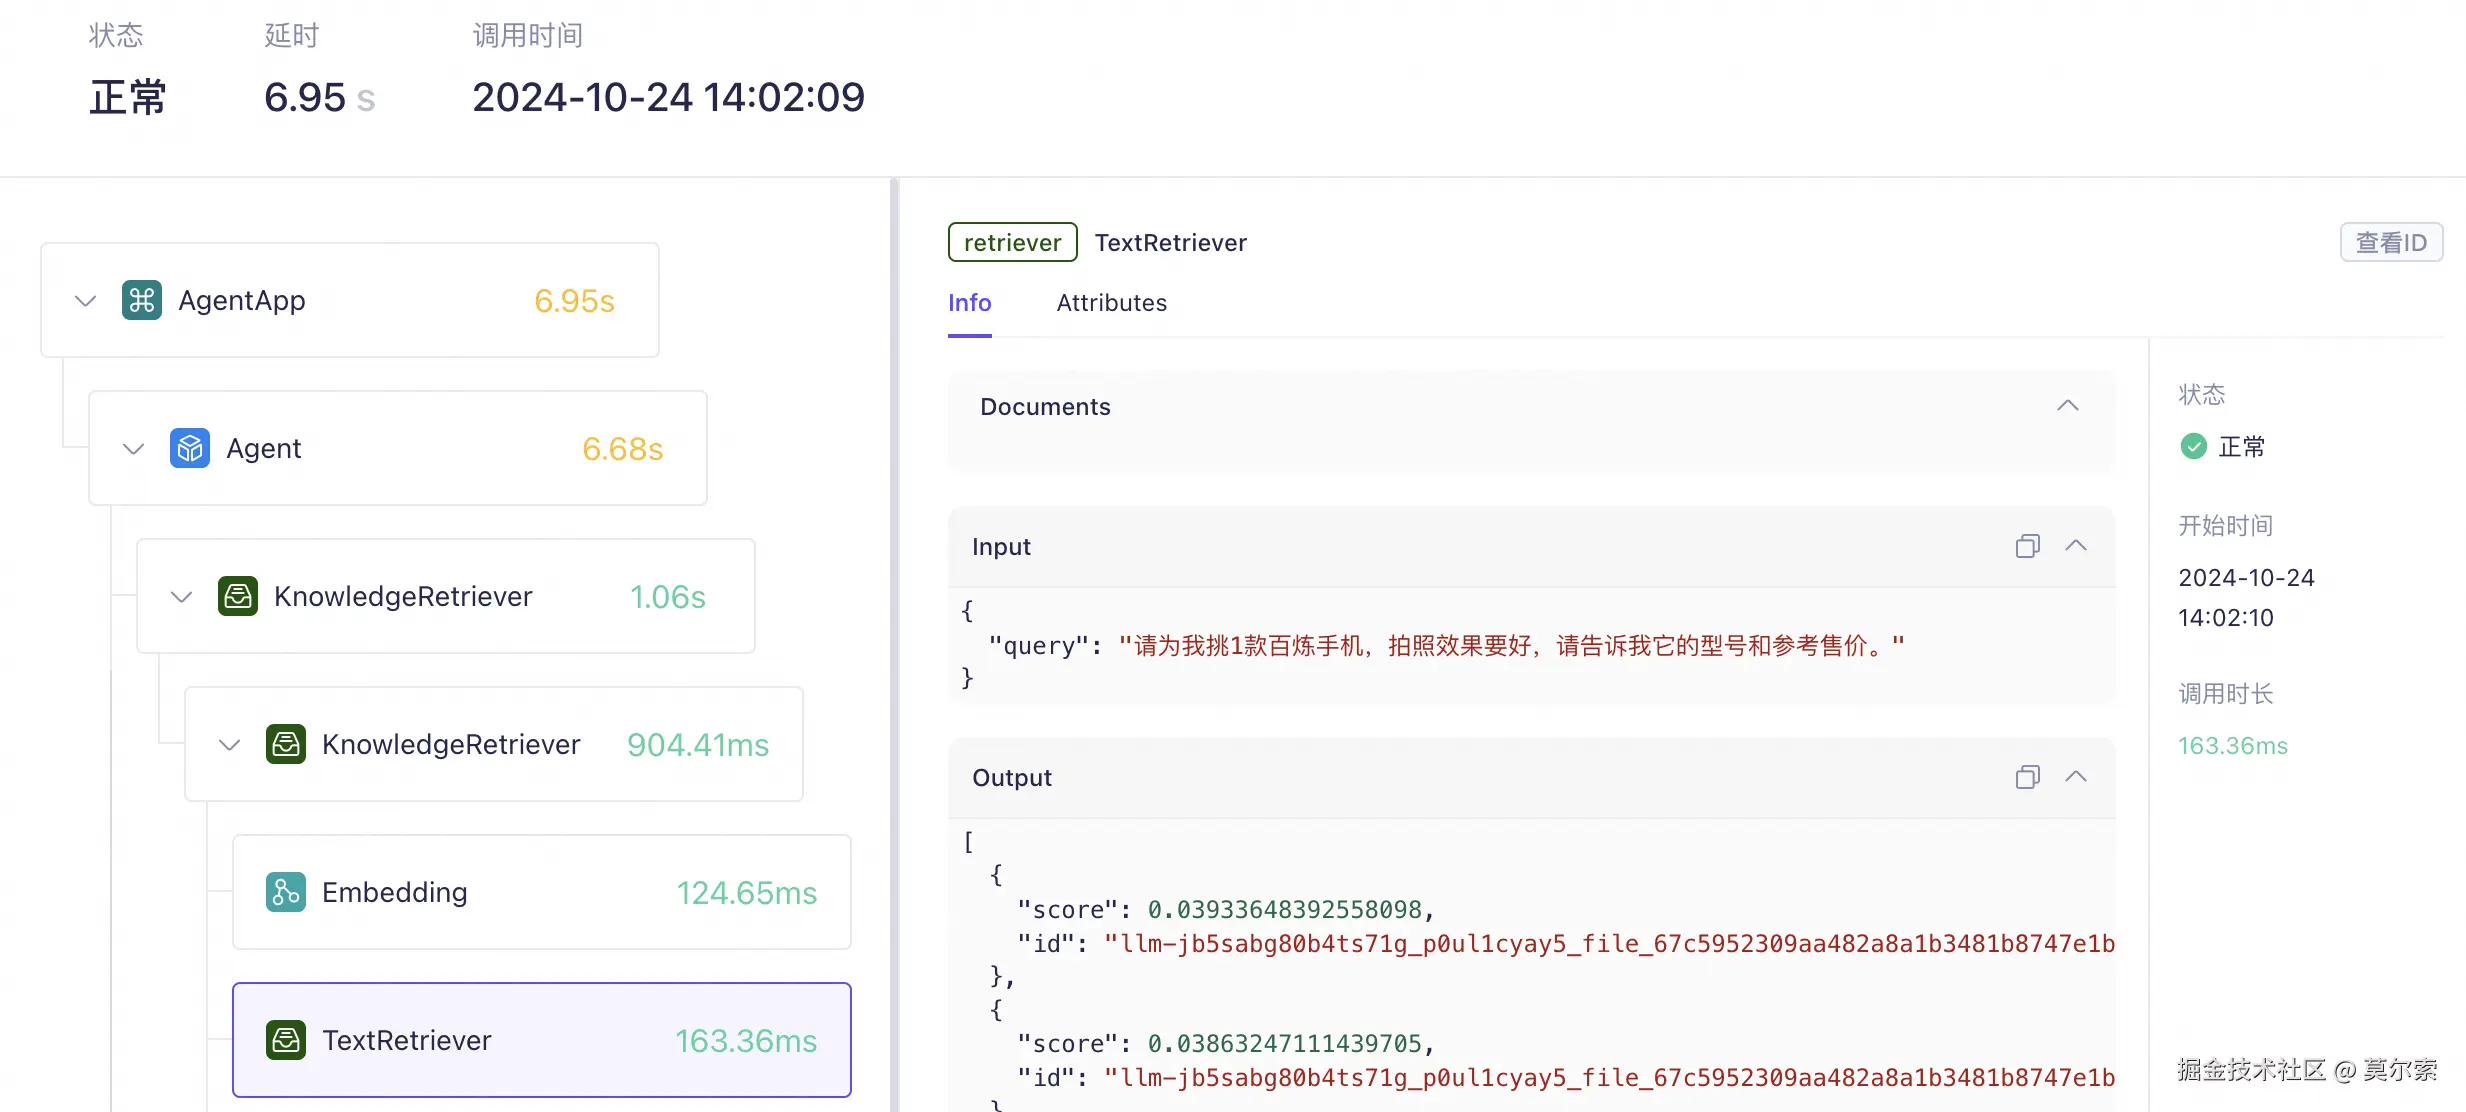
Task: Click the Embedding node icon
Action: [286, 892]
